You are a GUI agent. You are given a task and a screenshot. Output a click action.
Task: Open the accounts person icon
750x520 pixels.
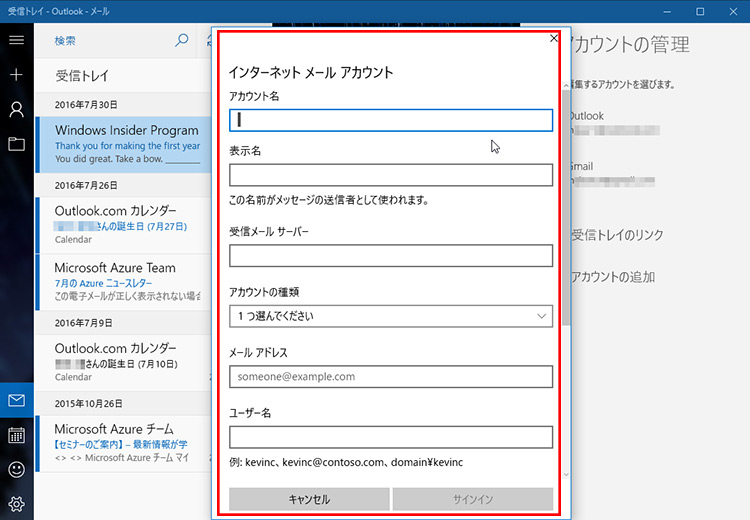[16, 109]
